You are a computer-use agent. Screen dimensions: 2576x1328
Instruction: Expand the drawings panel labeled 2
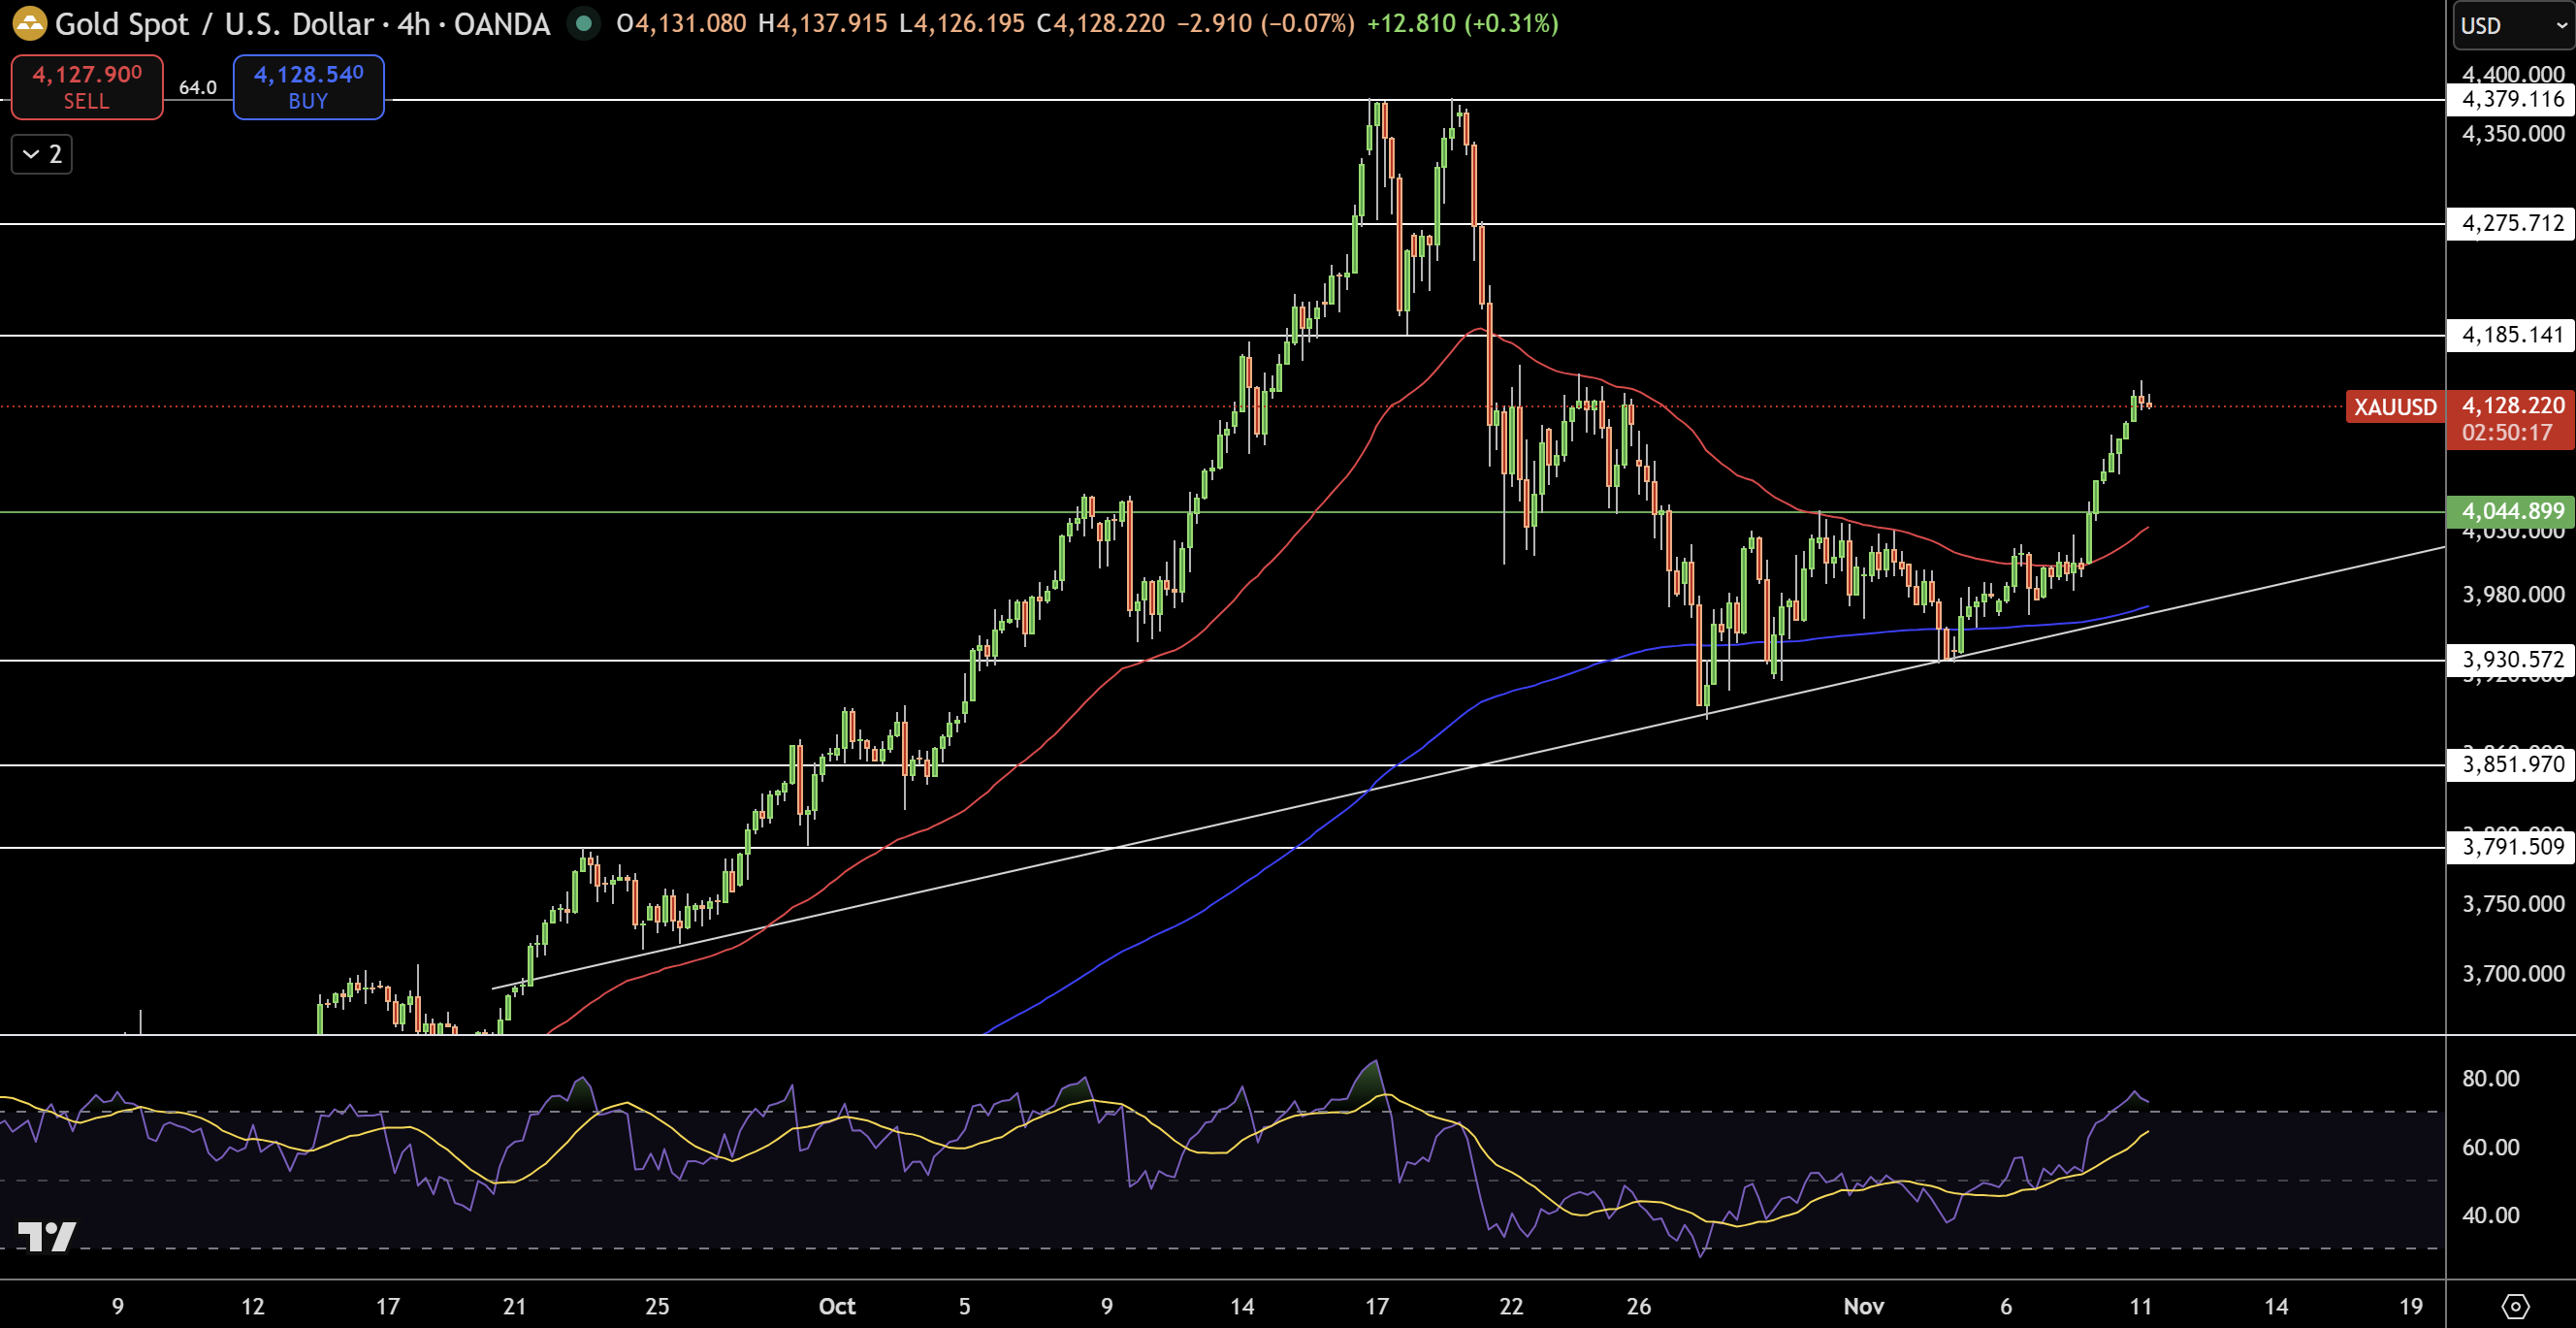pos(41,154)
